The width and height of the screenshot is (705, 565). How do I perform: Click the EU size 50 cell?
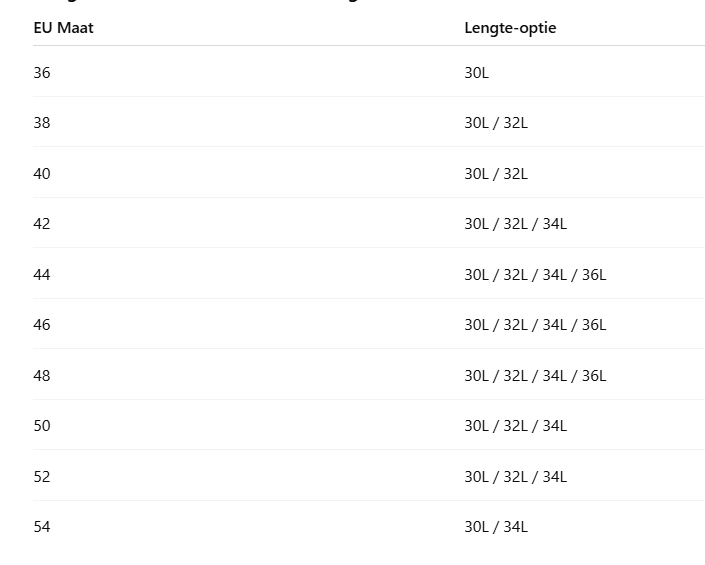[42, 425]
